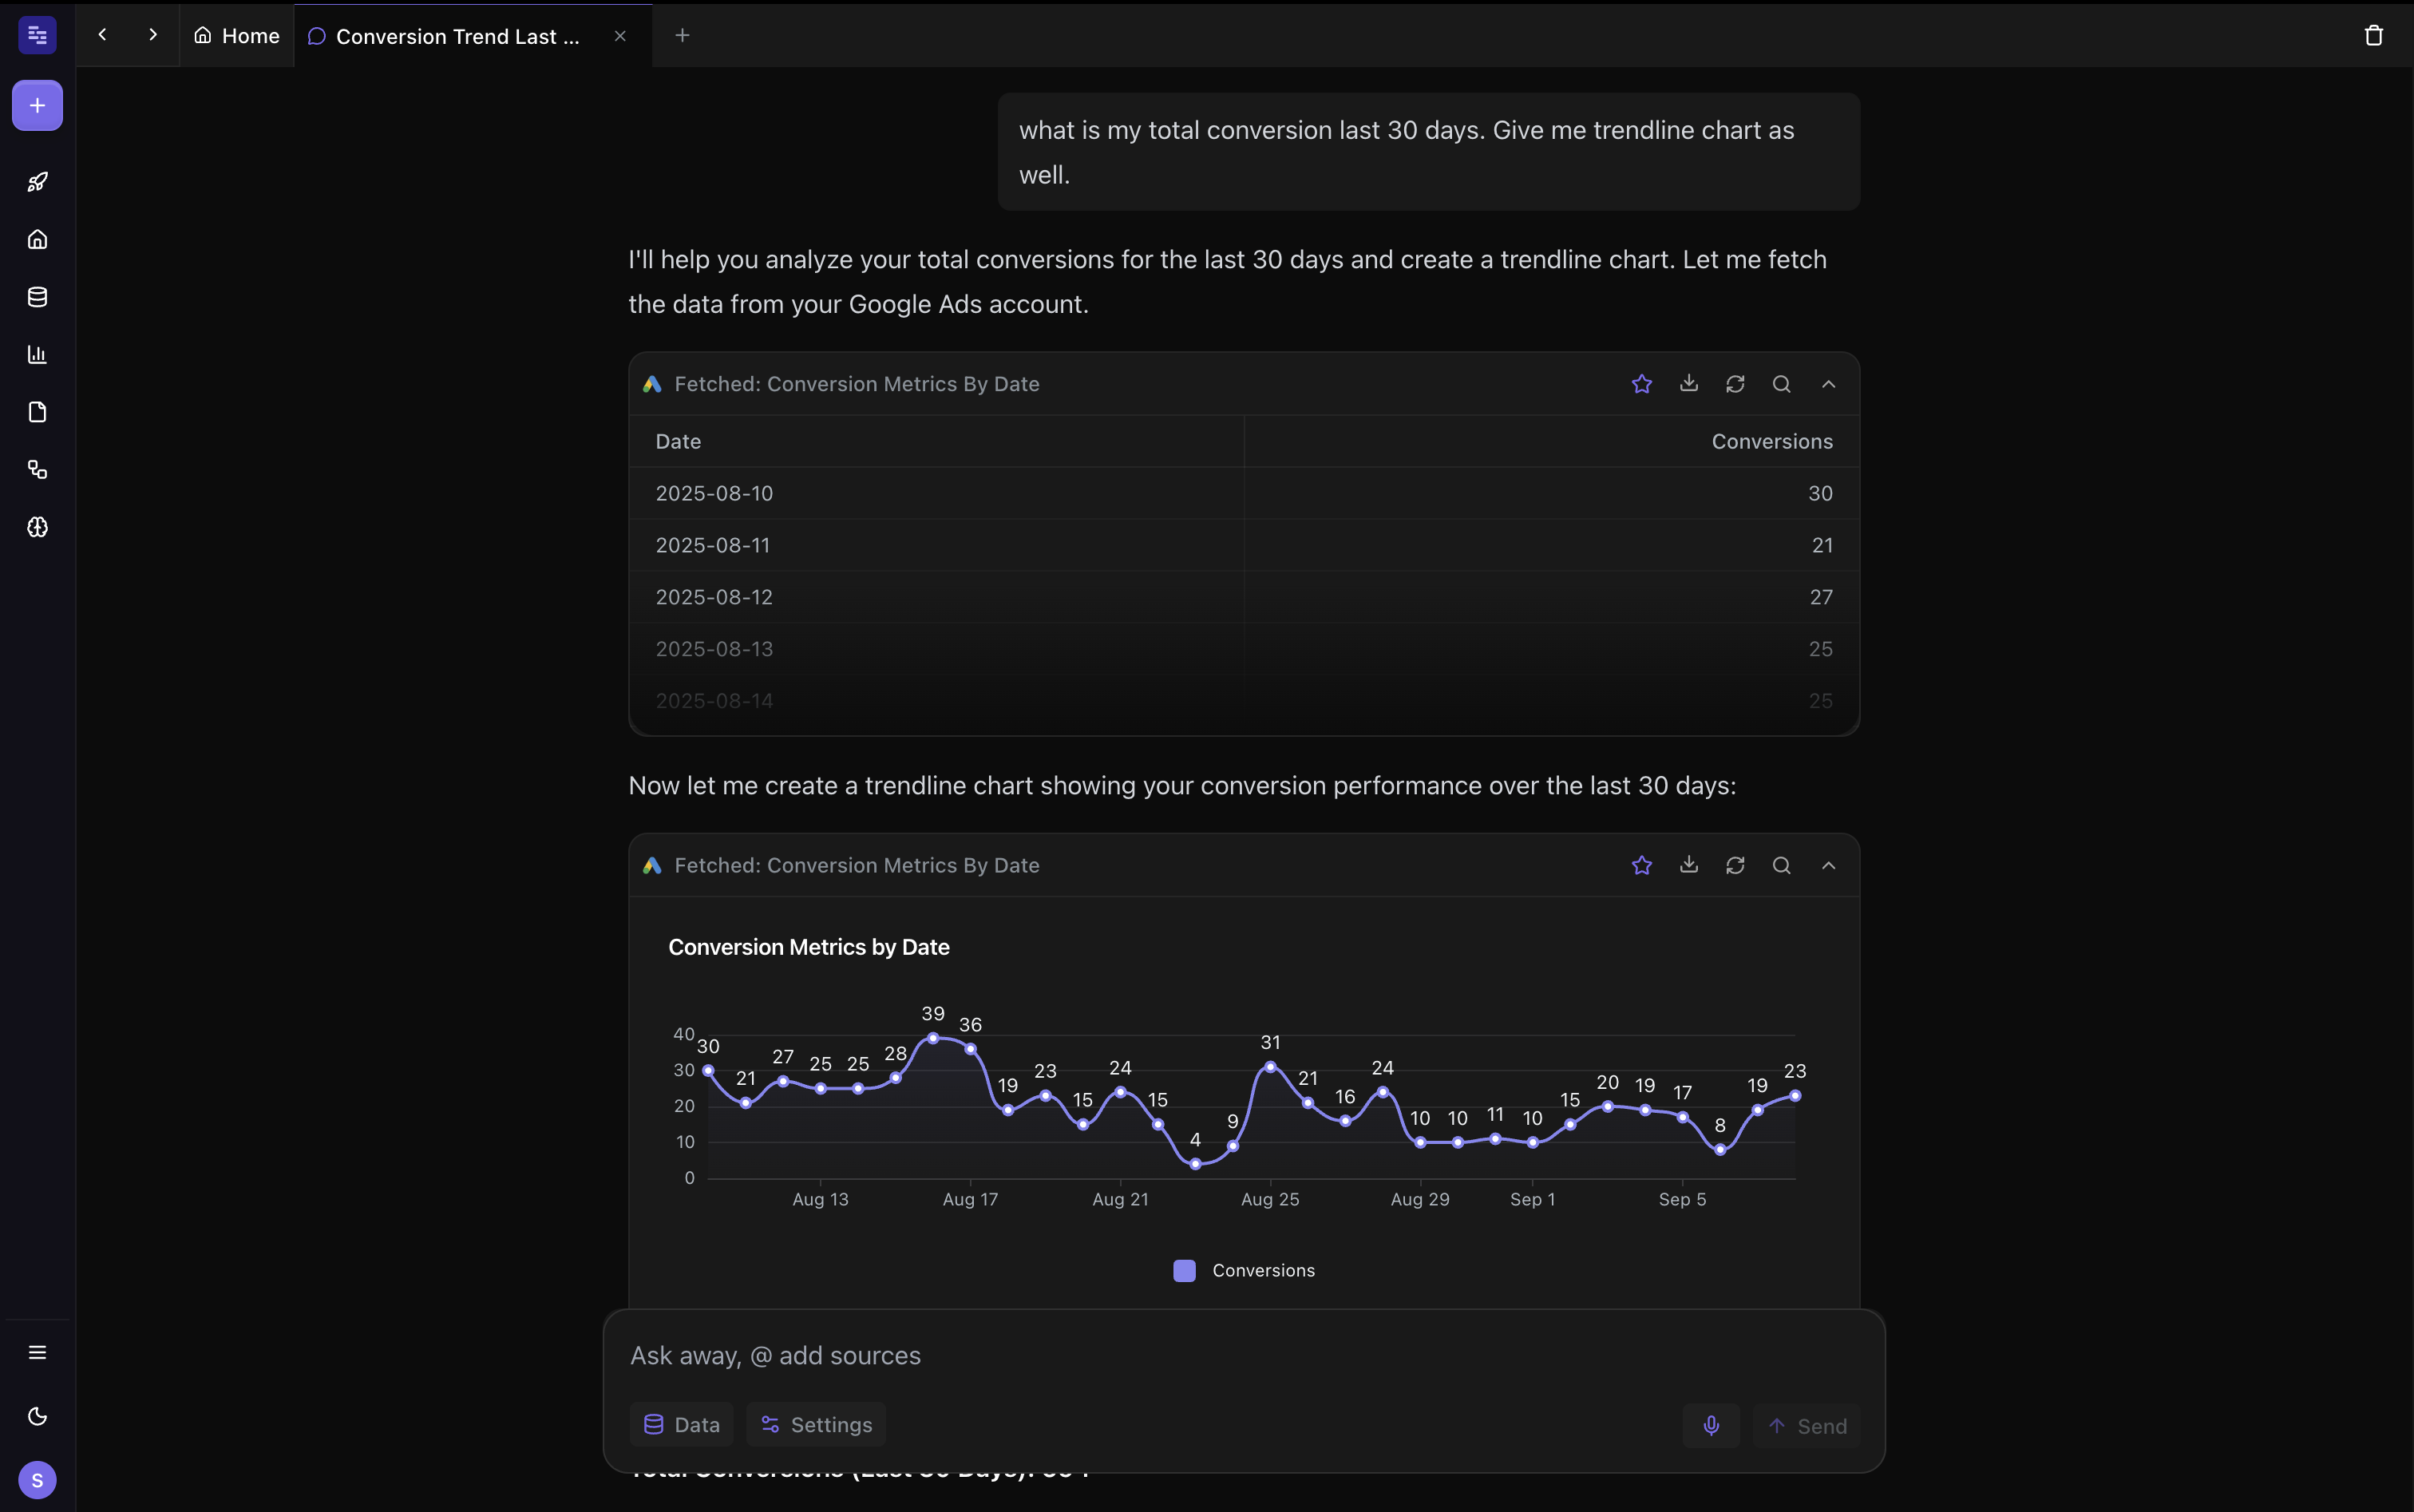
Task: Click the Send button
Action: click(x=1809, y=1424)
